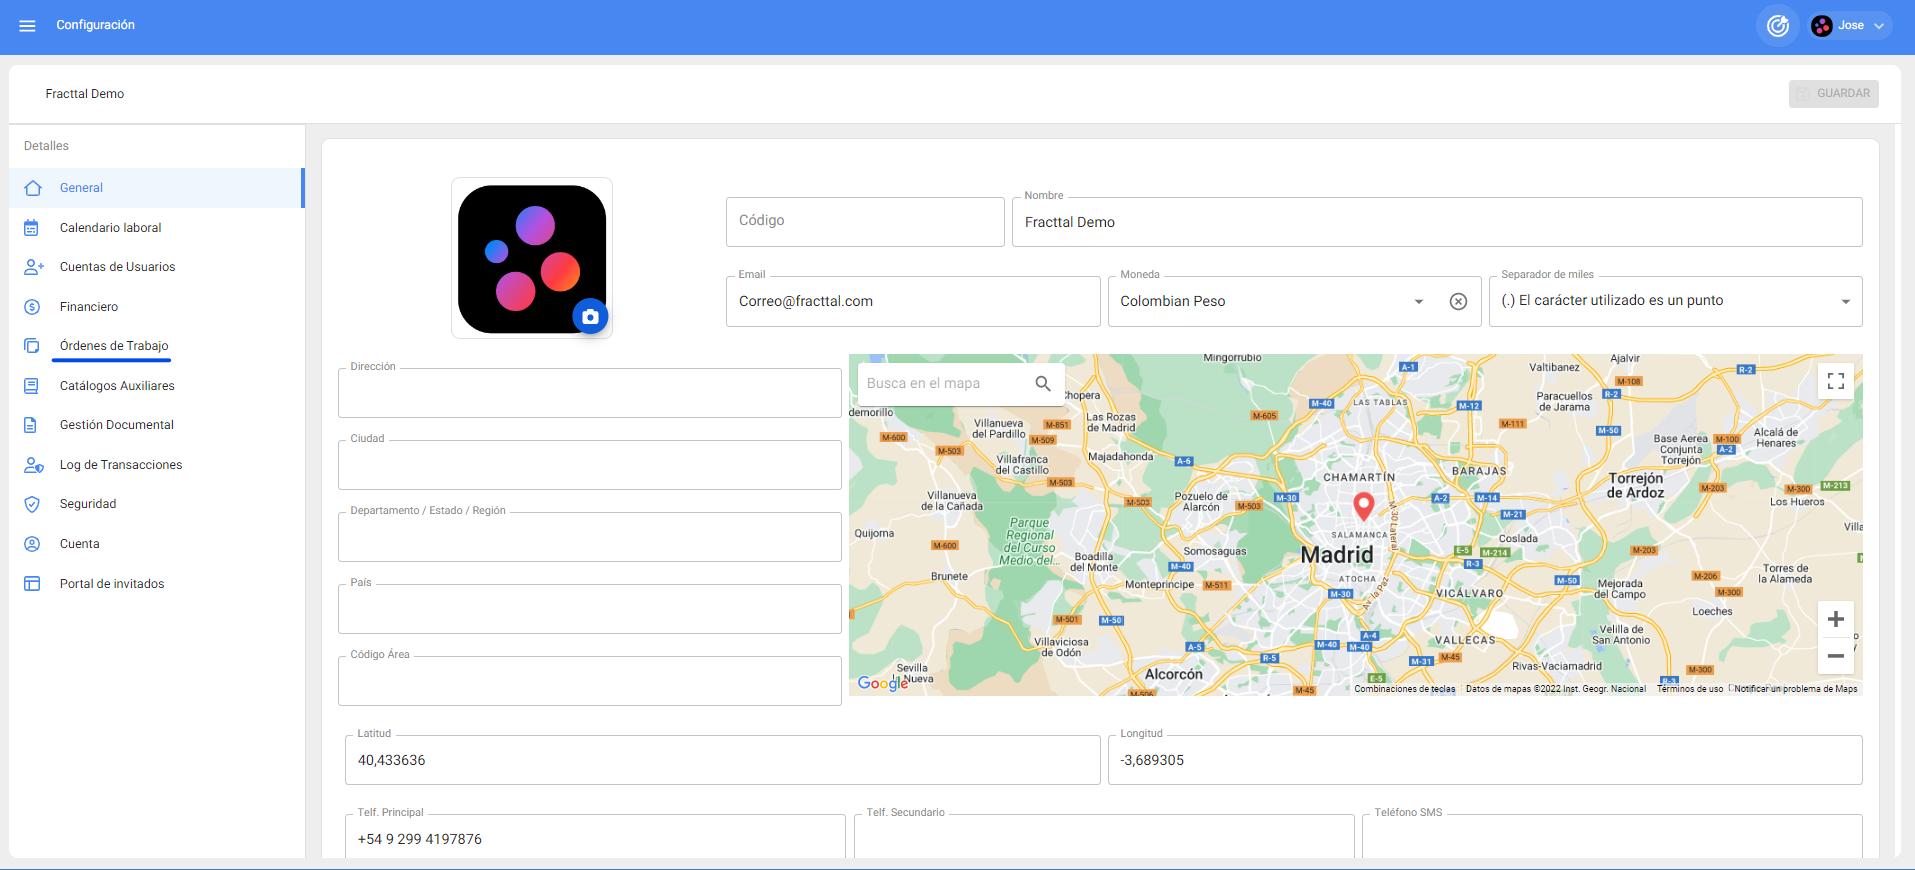Clear the Moneda field with X icon

(1458, 302)
